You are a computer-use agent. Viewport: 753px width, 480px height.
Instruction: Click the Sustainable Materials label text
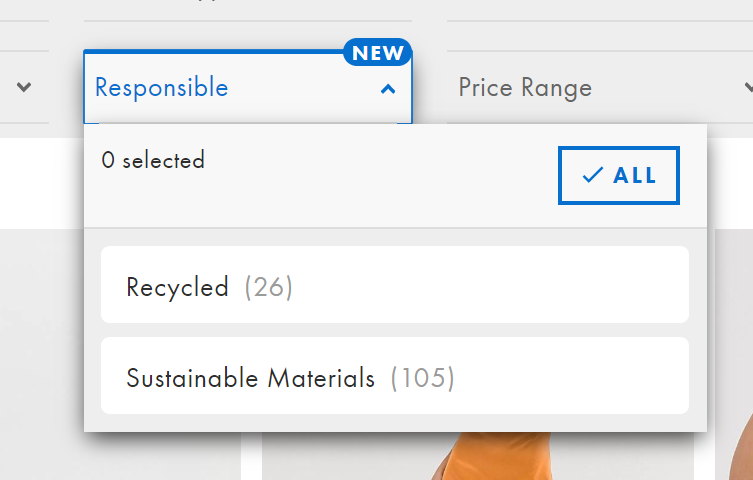(x=250, y=378)
